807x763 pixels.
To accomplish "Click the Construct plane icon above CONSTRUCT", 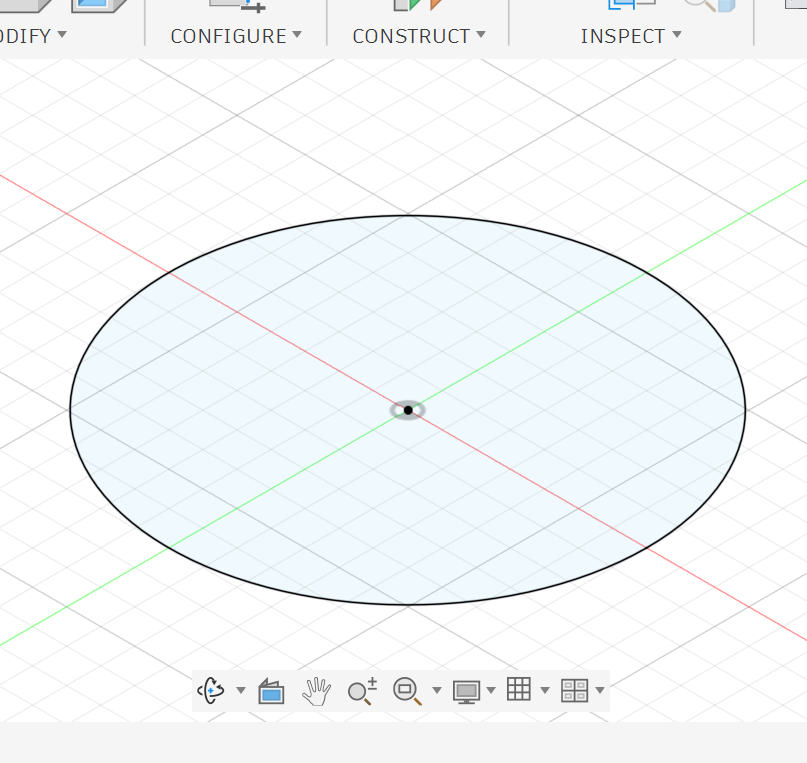I will click(418, 5).
